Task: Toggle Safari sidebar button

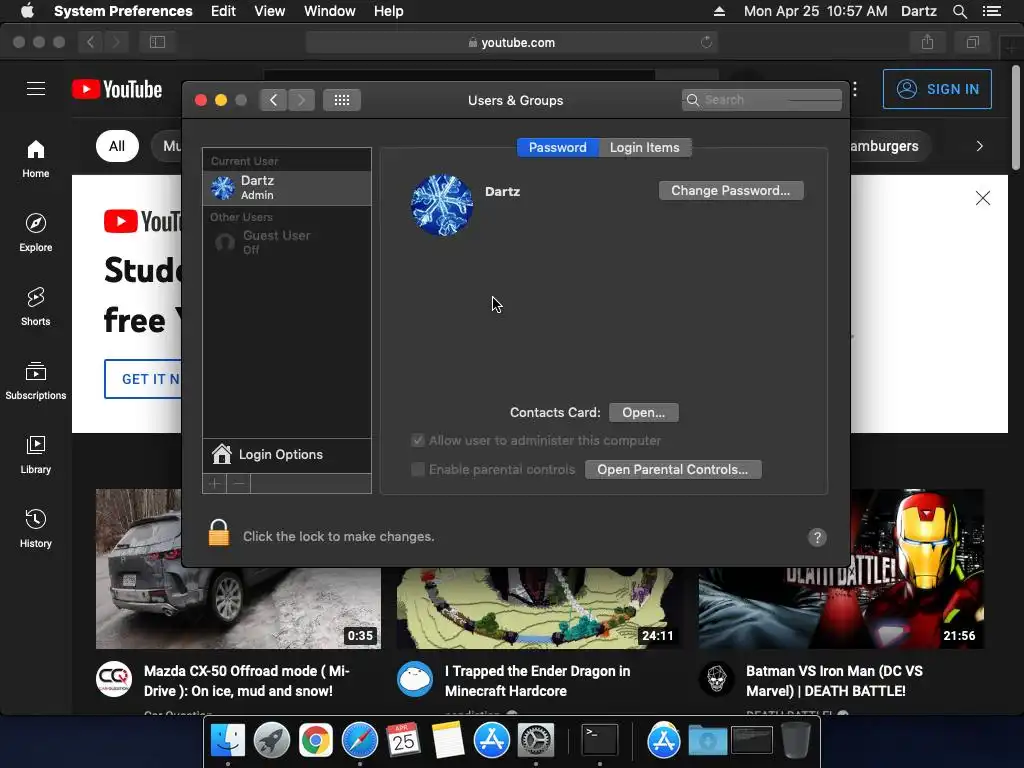Action: point(157,42)
